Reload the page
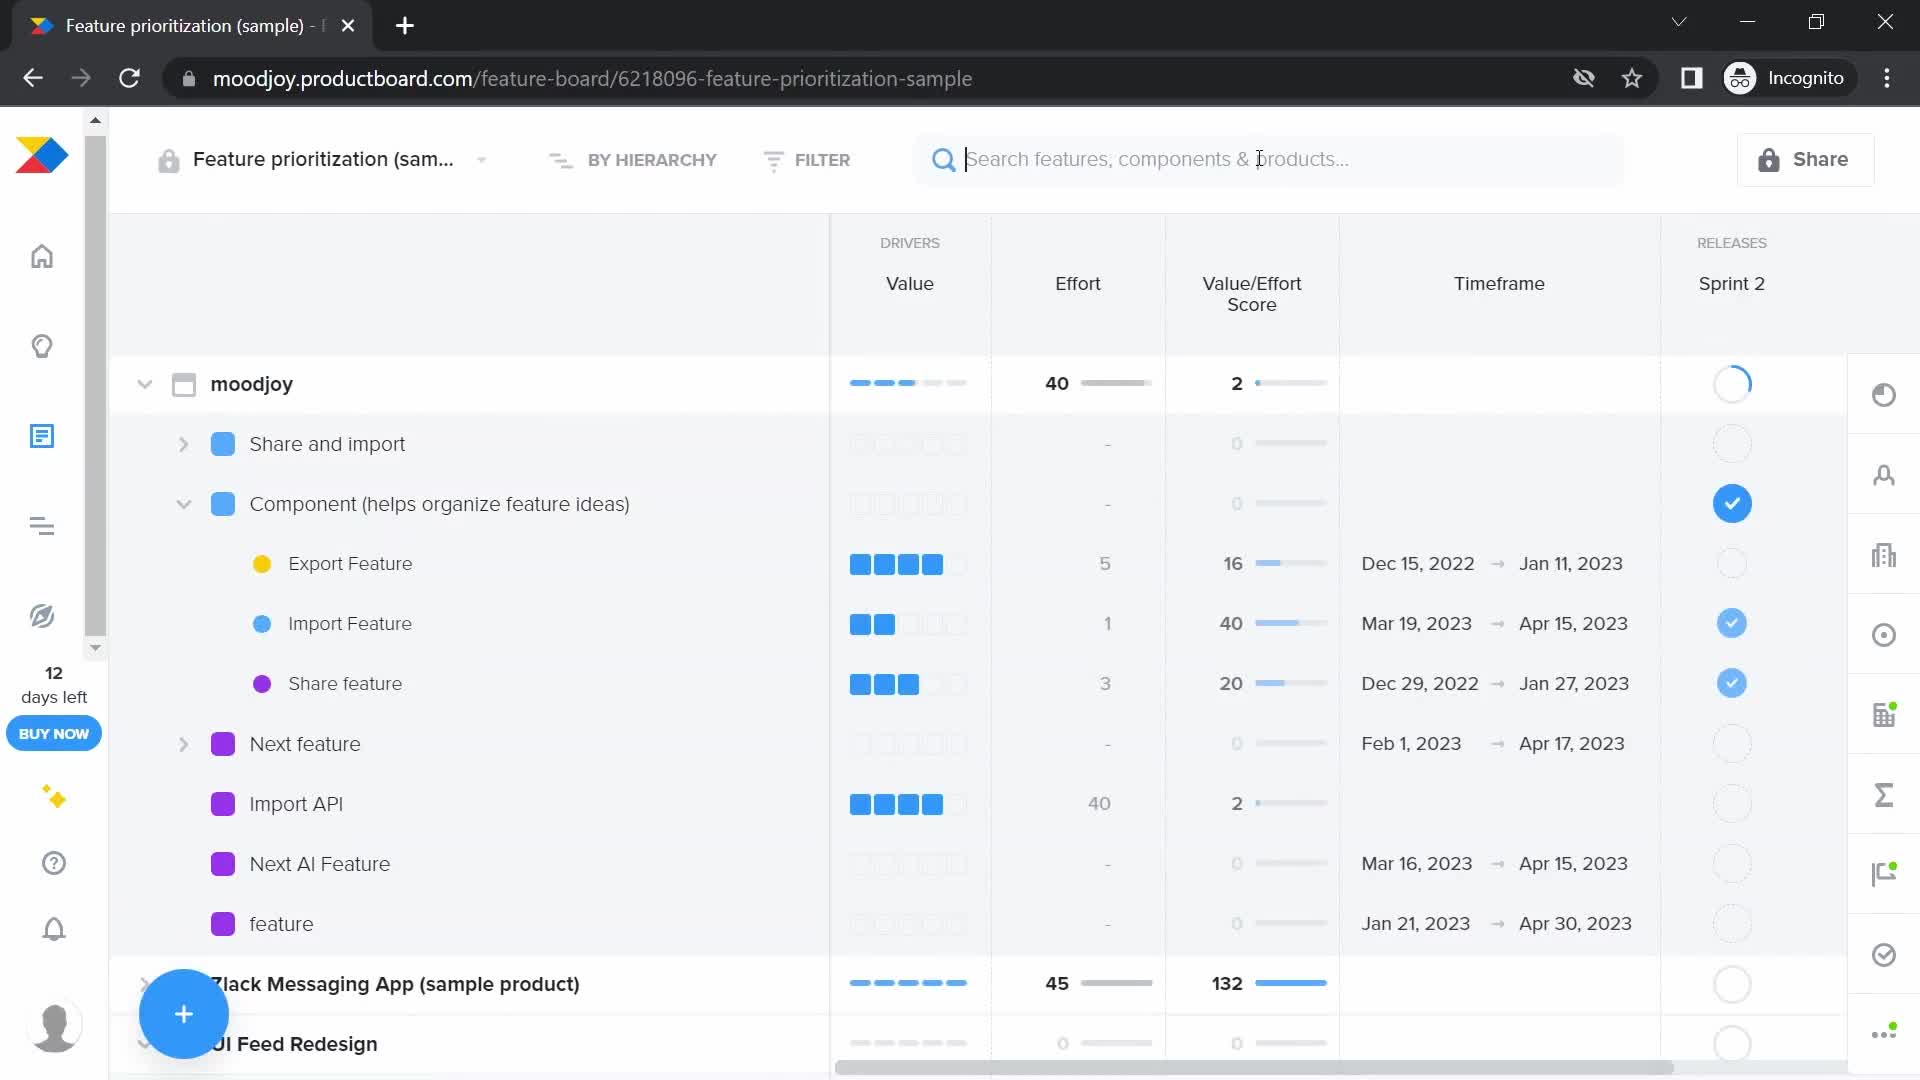1920x1080 pixels. (x=130, y=78)
